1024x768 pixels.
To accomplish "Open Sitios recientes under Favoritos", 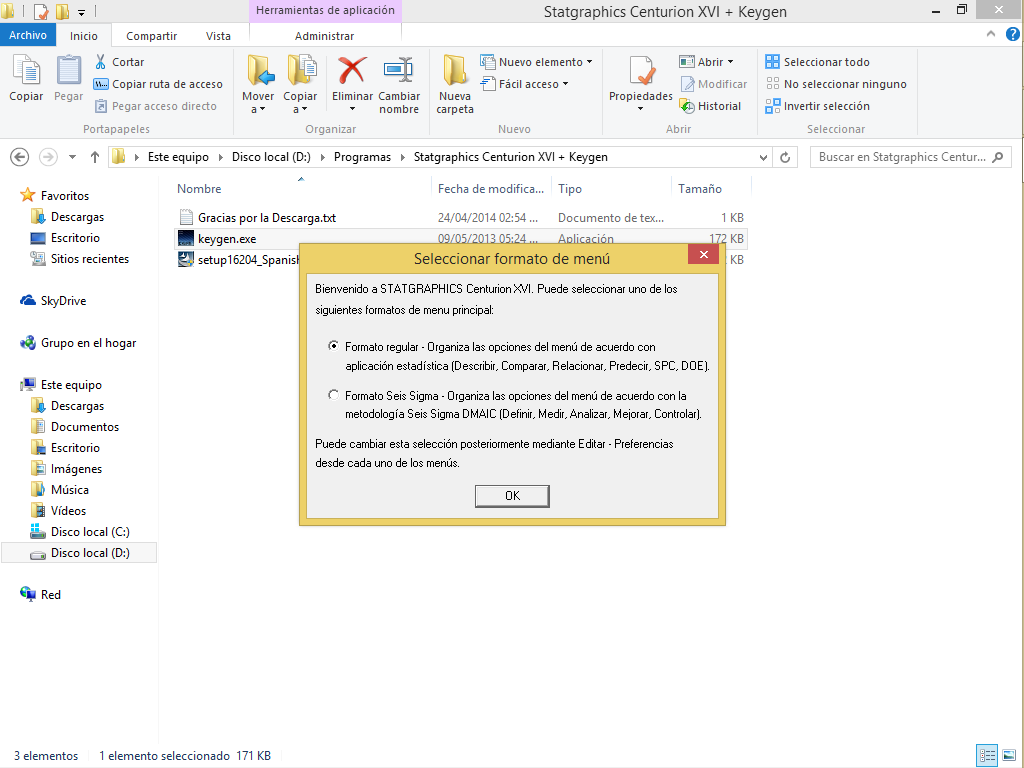I will (x=89, y=259).
